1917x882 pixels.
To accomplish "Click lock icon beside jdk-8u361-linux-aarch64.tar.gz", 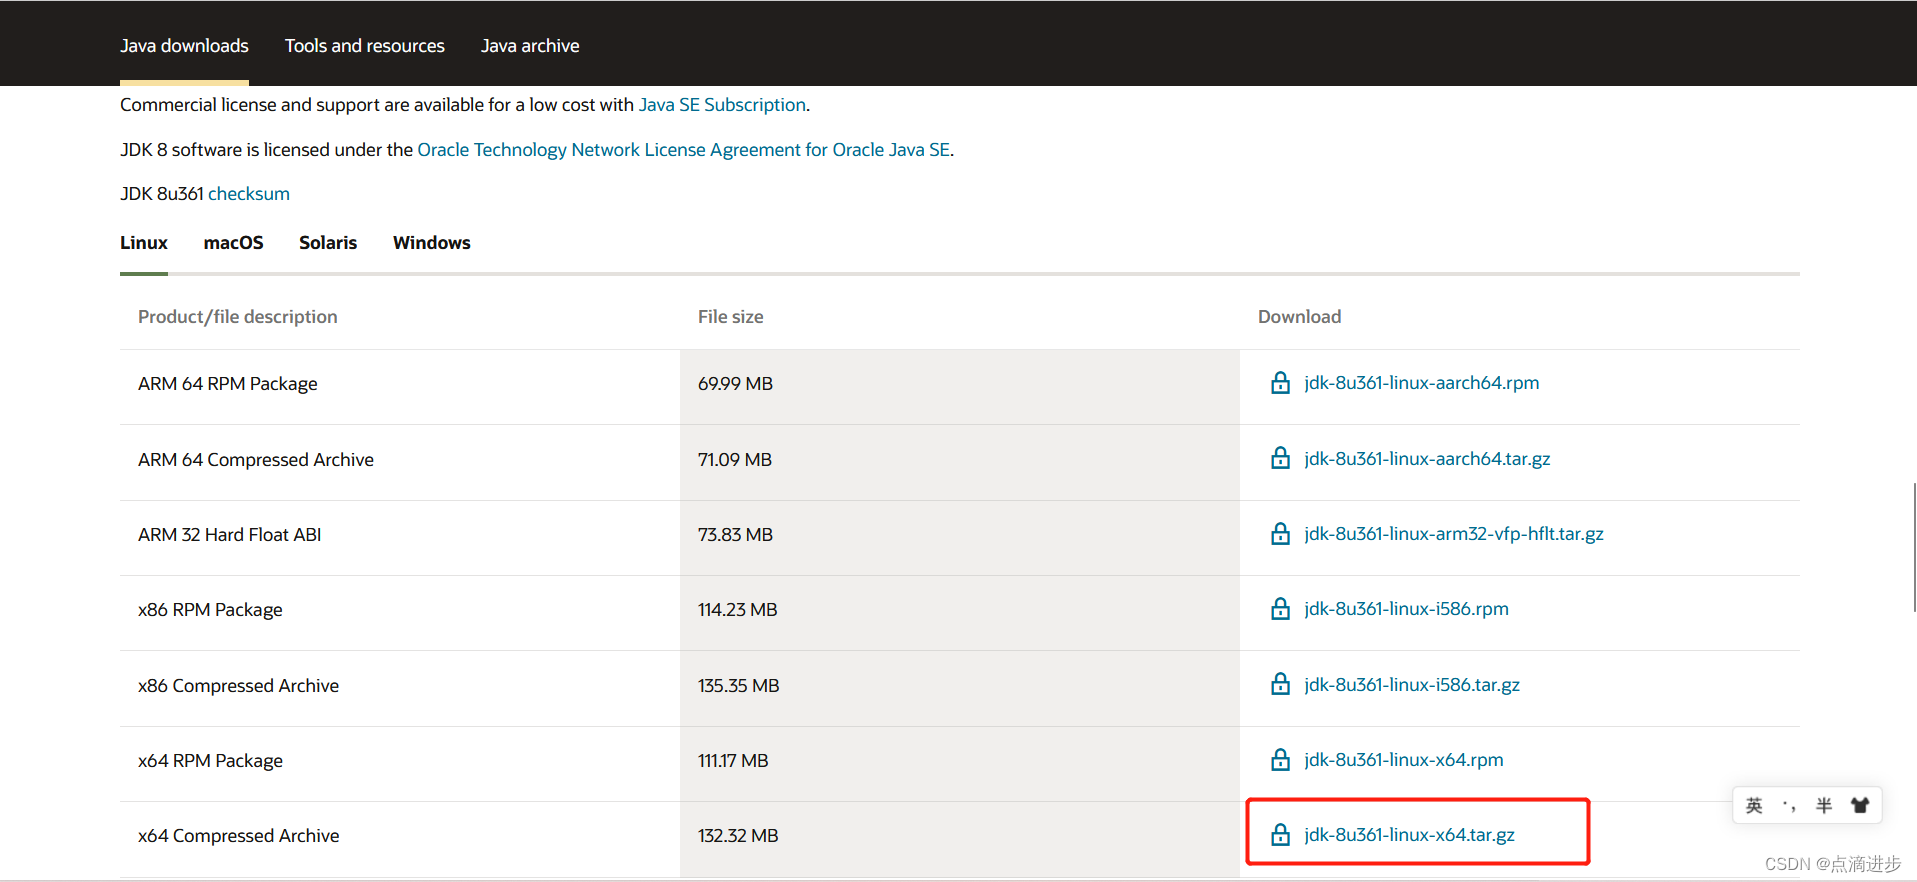I will 1280,458.
